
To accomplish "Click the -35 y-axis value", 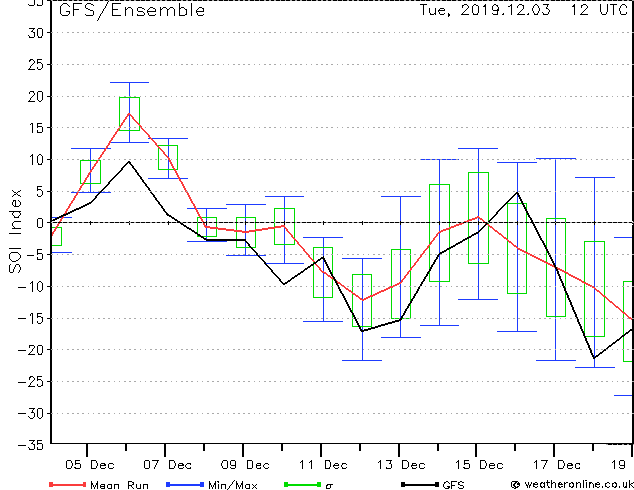I will (x=31, y=445).
